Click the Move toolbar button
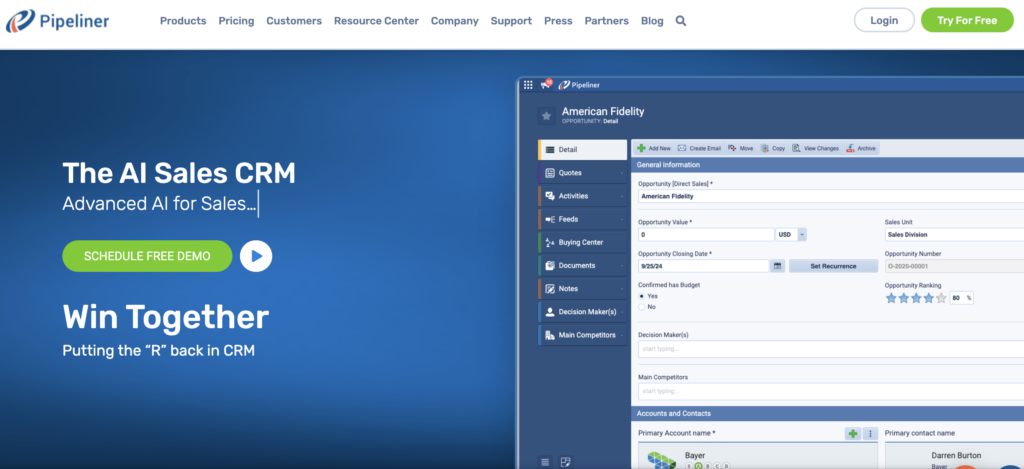The width and height of the screenshot is (1024, 469). point(741,148)
